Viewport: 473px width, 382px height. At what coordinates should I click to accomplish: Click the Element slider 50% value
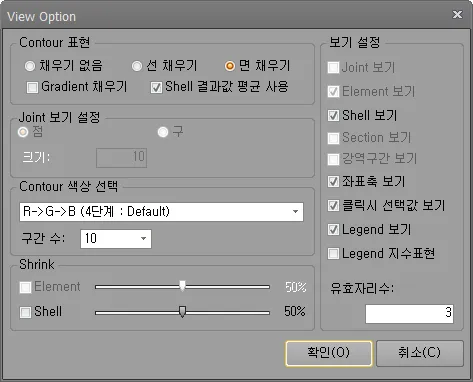click(x=295, y=287)
